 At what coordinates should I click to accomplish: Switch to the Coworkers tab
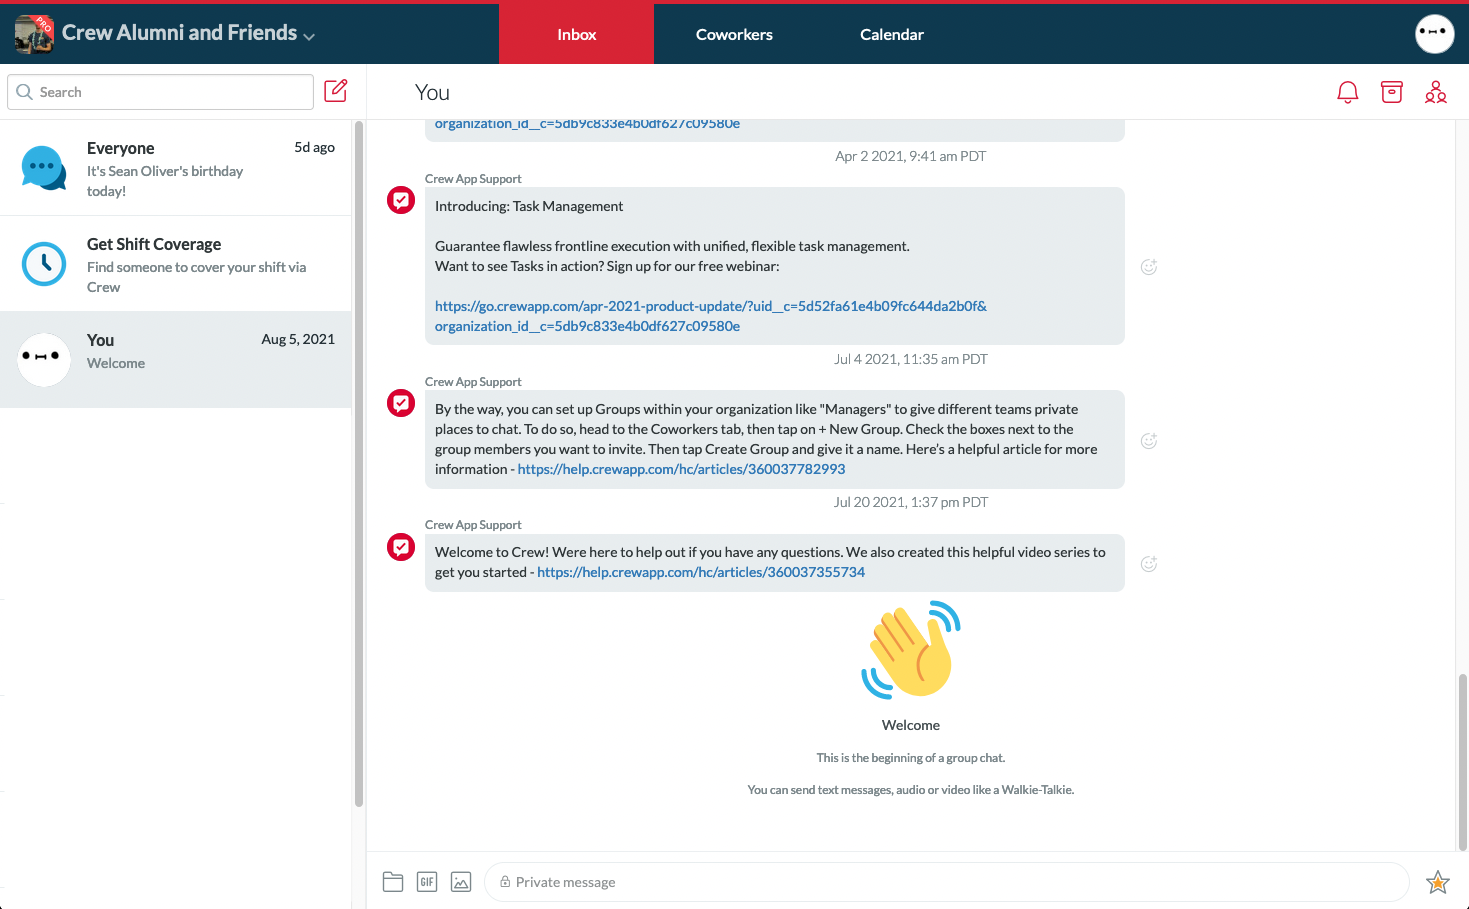coord(734,33)
